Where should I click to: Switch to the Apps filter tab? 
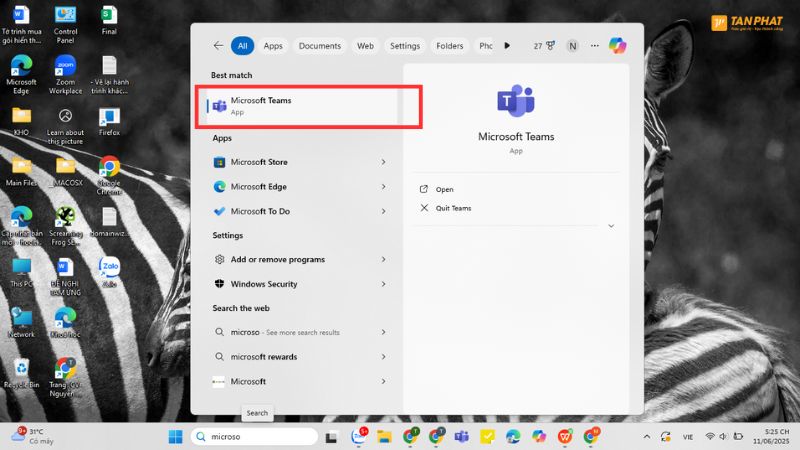point(273,46)
